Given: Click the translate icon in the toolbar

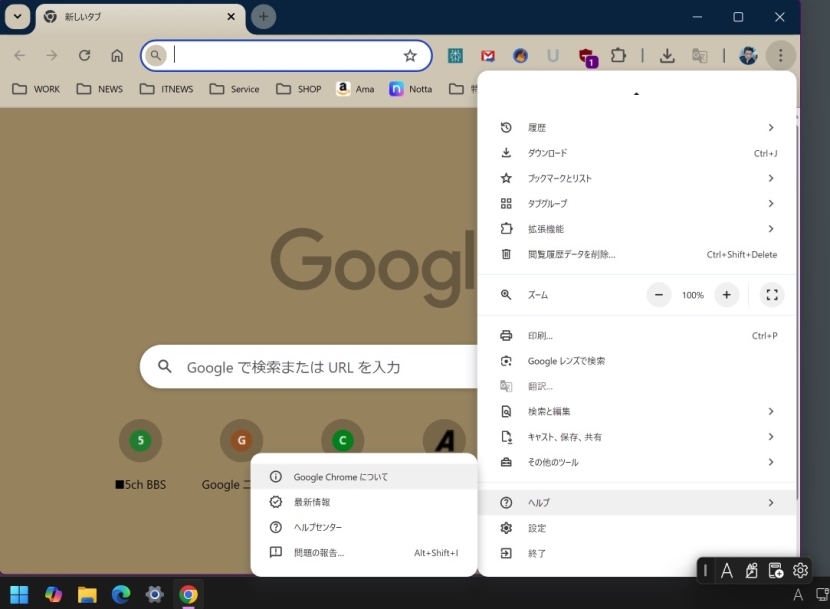Looking at the screenshot, I should point(699,56).
